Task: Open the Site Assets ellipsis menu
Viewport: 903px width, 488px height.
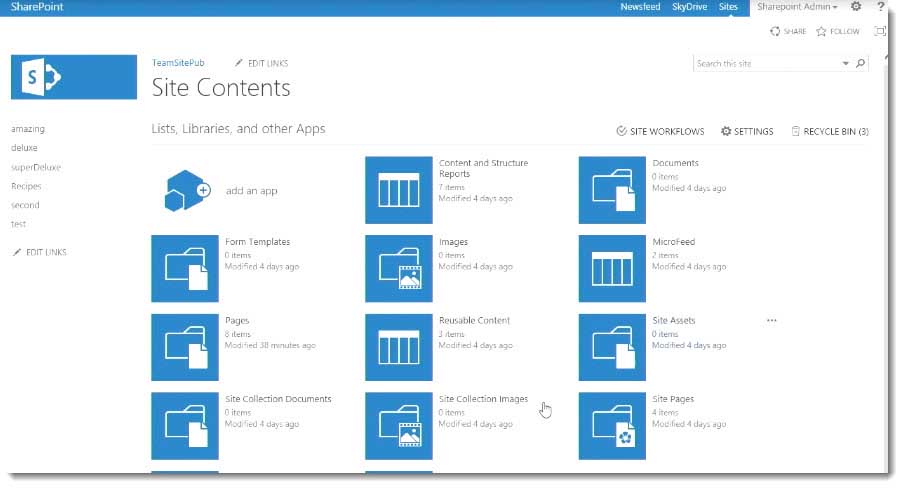Action: point(771,321)
